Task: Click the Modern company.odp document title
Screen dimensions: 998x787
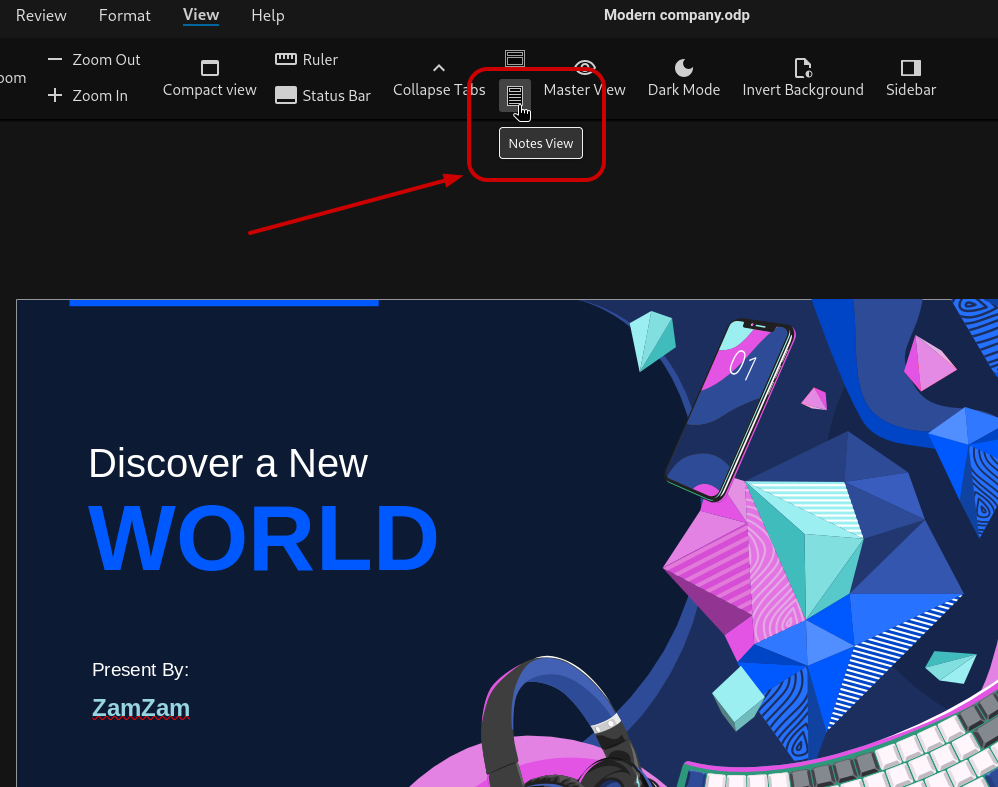Action: (676, 15)
